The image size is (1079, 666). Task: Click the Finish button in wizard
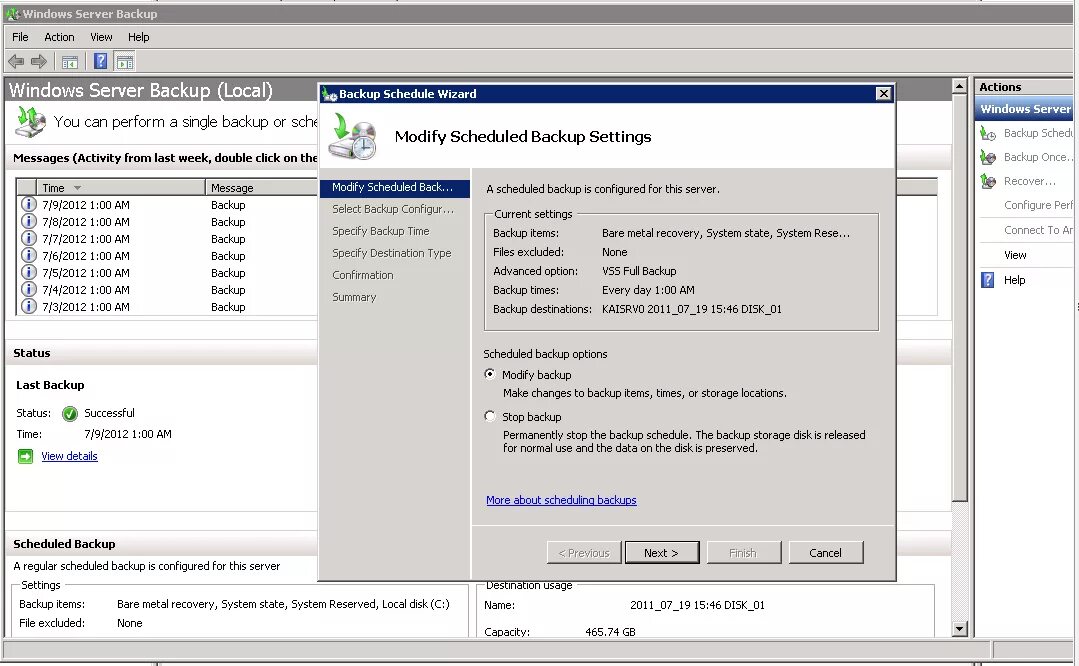pos(743,552)
